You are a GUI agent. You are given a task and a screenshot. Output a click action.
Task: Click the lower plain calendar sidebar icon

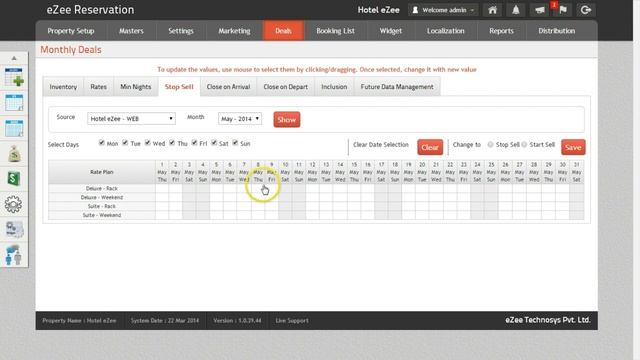click(14, 128)
